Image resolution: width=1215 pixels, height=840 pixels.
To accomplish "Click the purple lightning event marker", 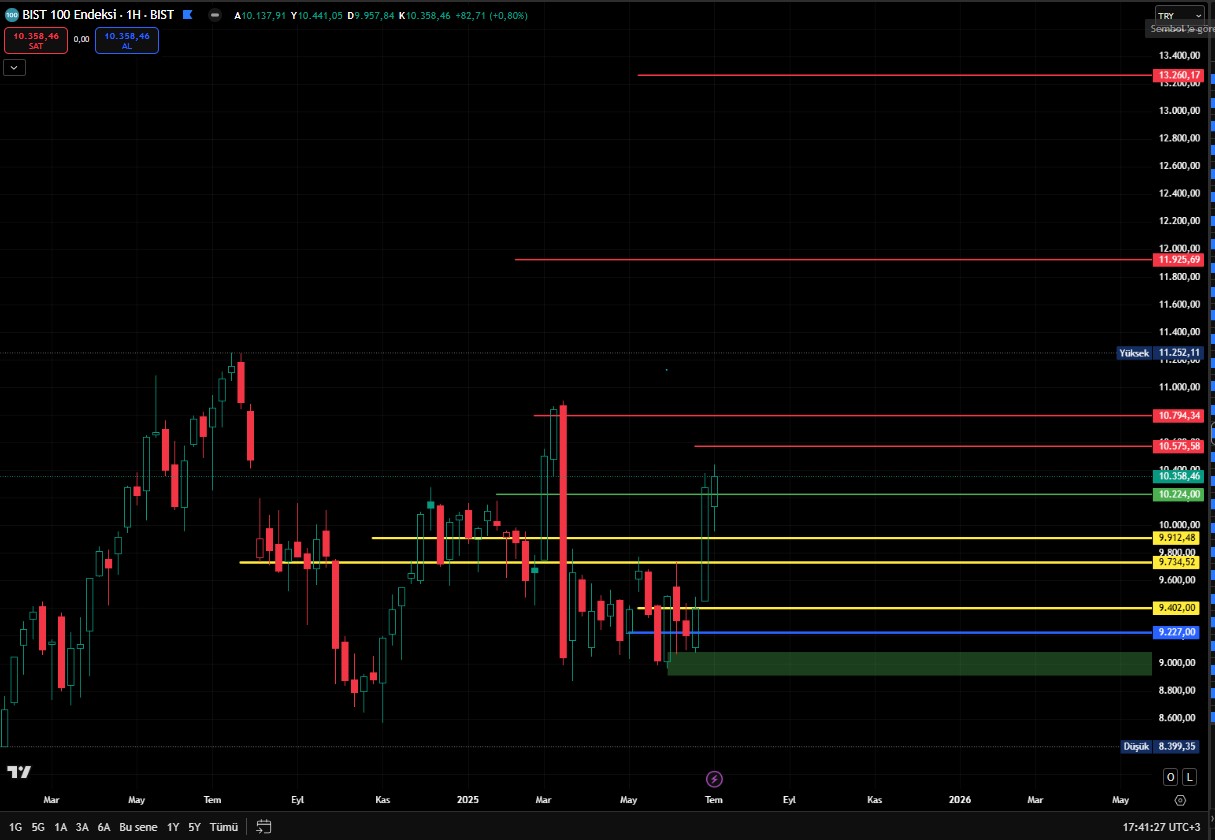I will point(714,779).
